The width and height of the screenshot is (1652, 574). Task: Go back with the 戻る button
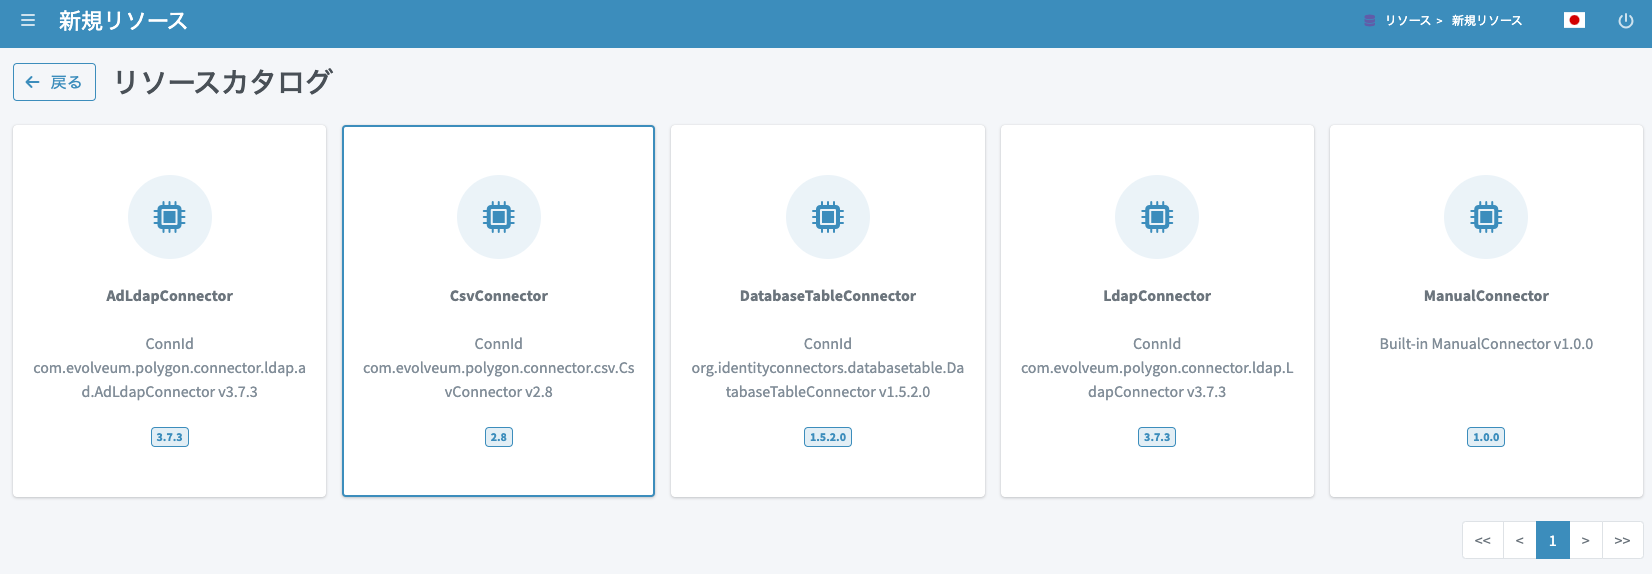[54, 82]
